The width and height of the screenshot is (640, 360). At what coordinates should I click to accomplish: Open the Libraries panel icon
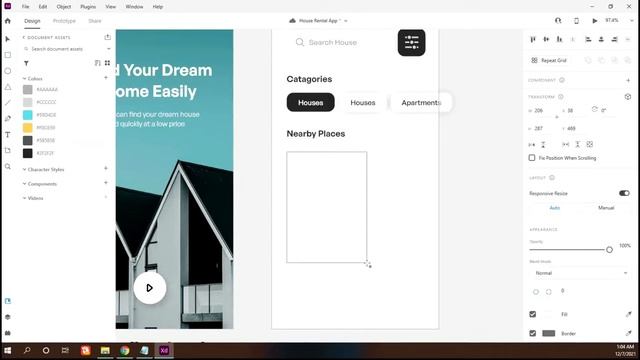coord(7,301)
